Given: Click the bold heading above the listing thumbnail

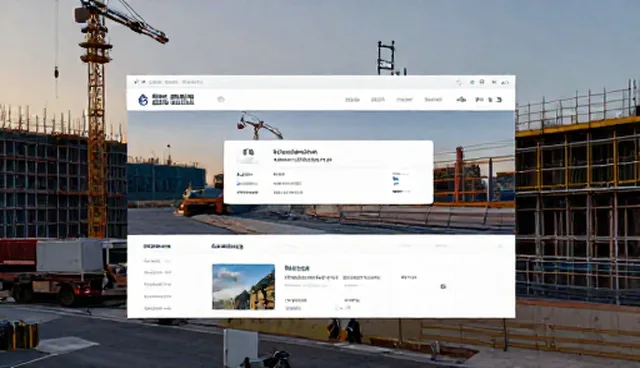Looking at the screenshot, I should click(x=227, y=246).
